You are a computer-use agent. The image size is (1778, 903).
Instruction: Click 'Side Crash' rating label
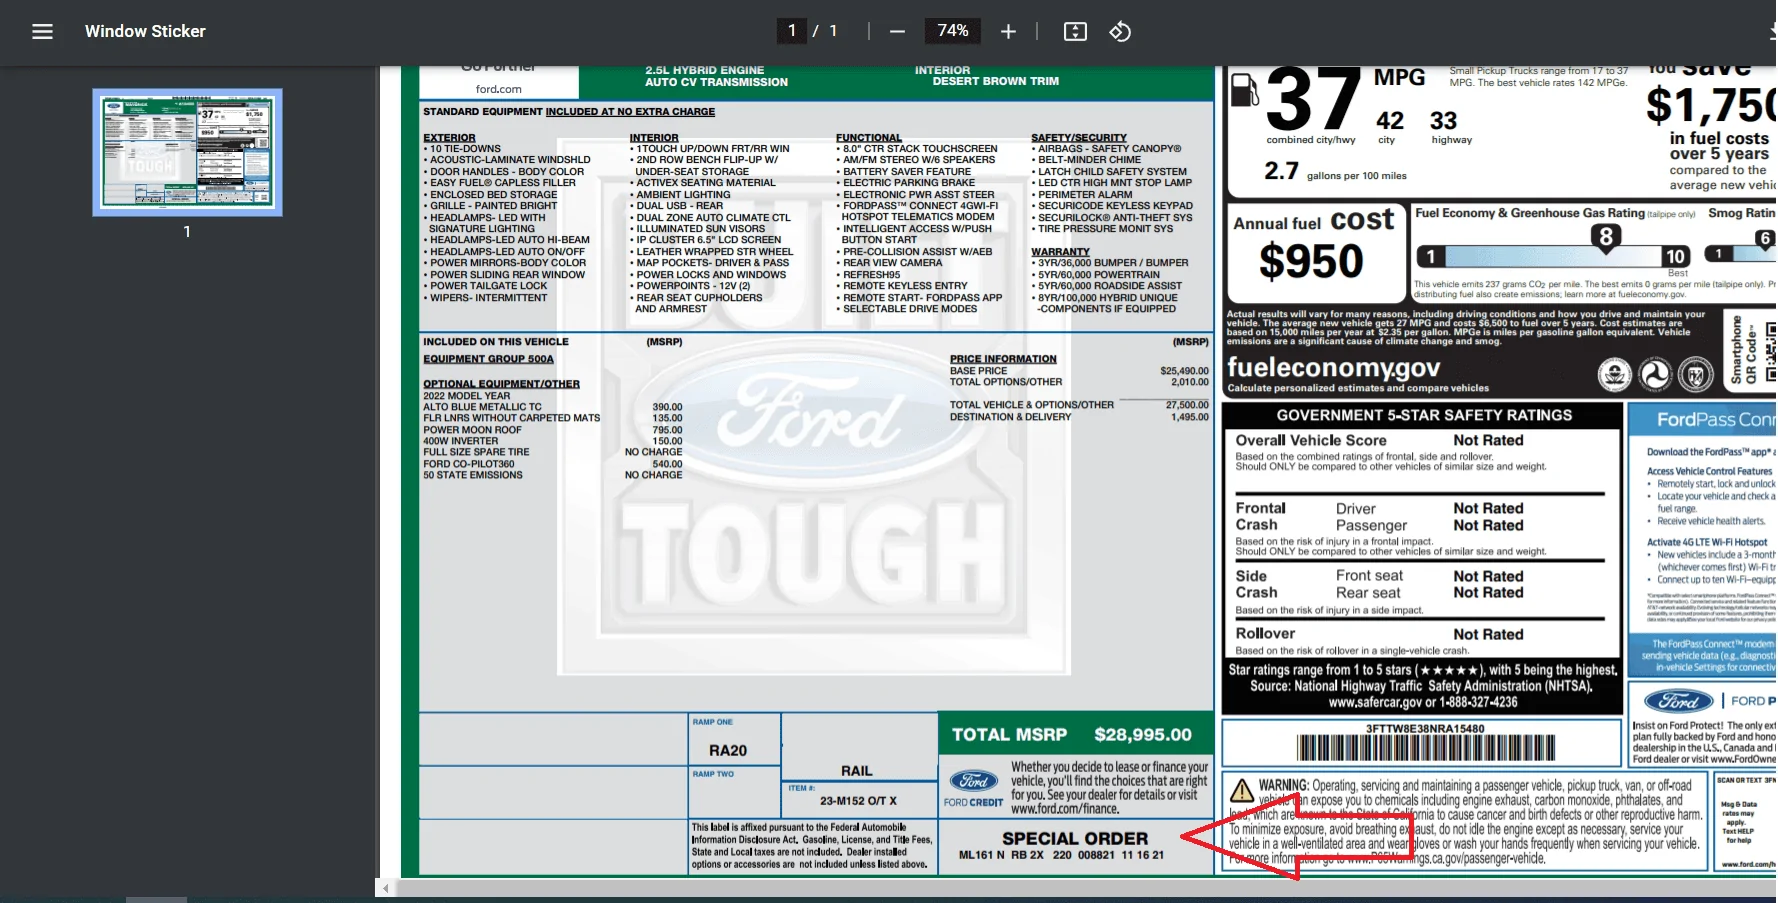click(1256, 584)
